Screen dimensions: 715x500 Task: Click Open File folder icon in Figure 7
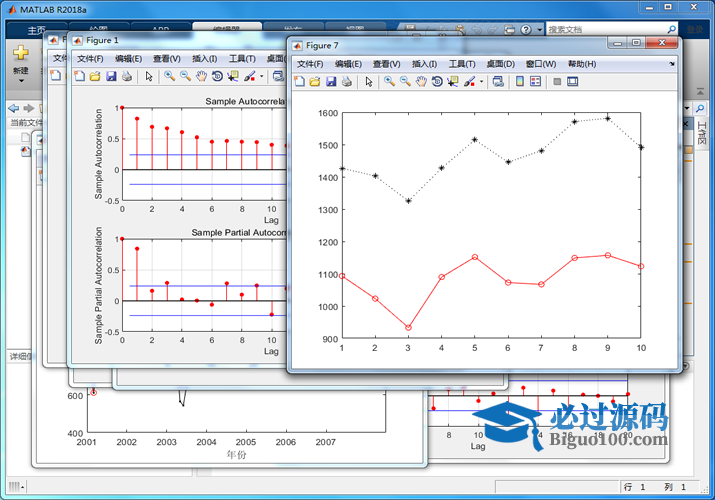point(313,82)
